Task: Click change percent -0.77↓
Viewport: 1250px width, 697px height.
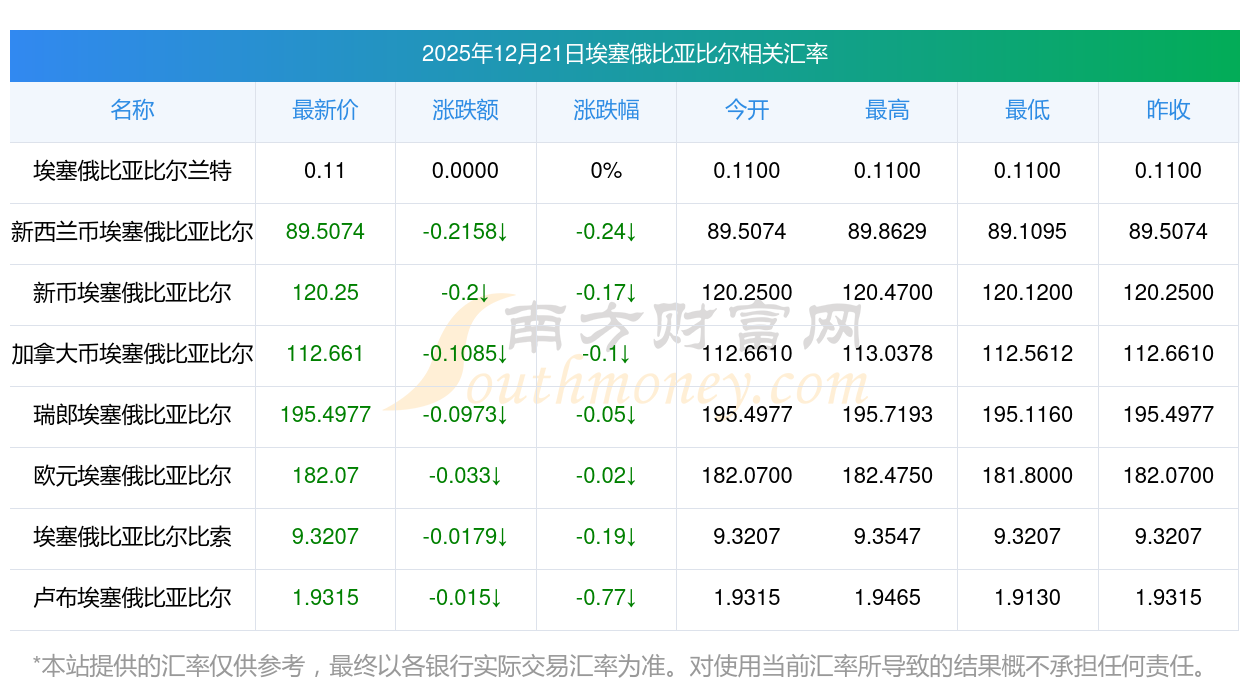Action: (606, 598)
